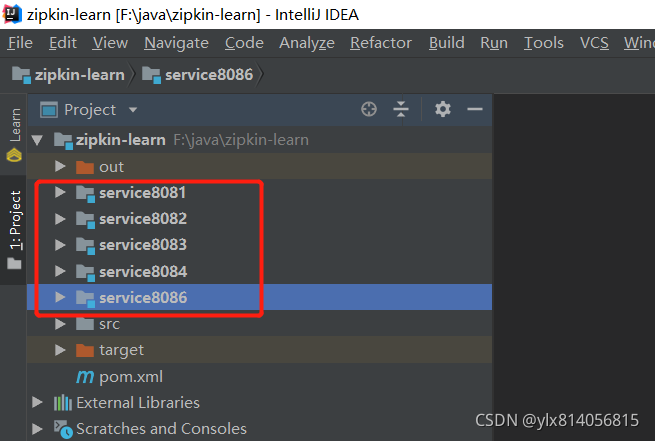Open the Analyze menu

pyautogui.click(x=307, y=43)
